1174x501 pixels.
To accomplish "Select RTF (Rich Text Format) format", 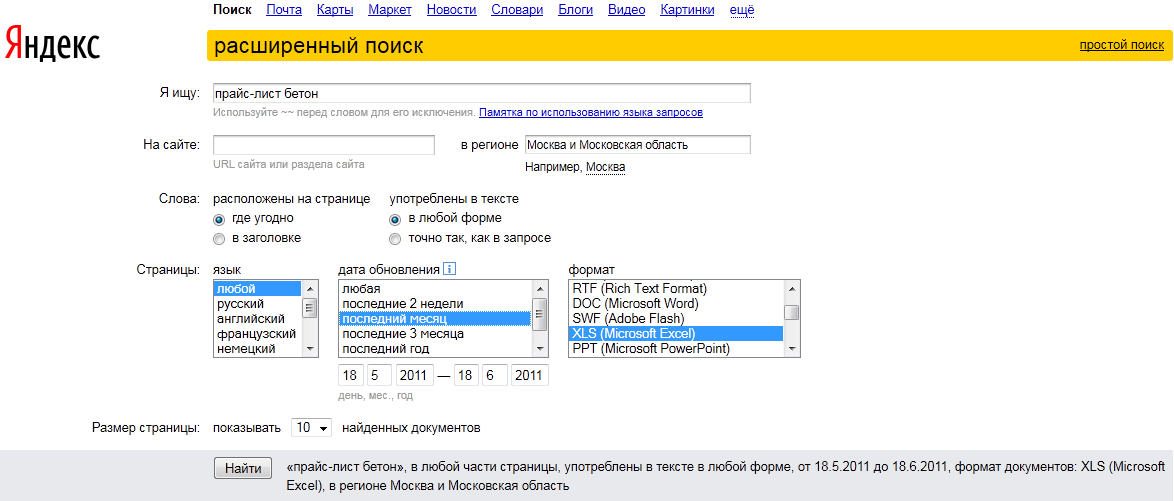I will click(x=676, y=288).
